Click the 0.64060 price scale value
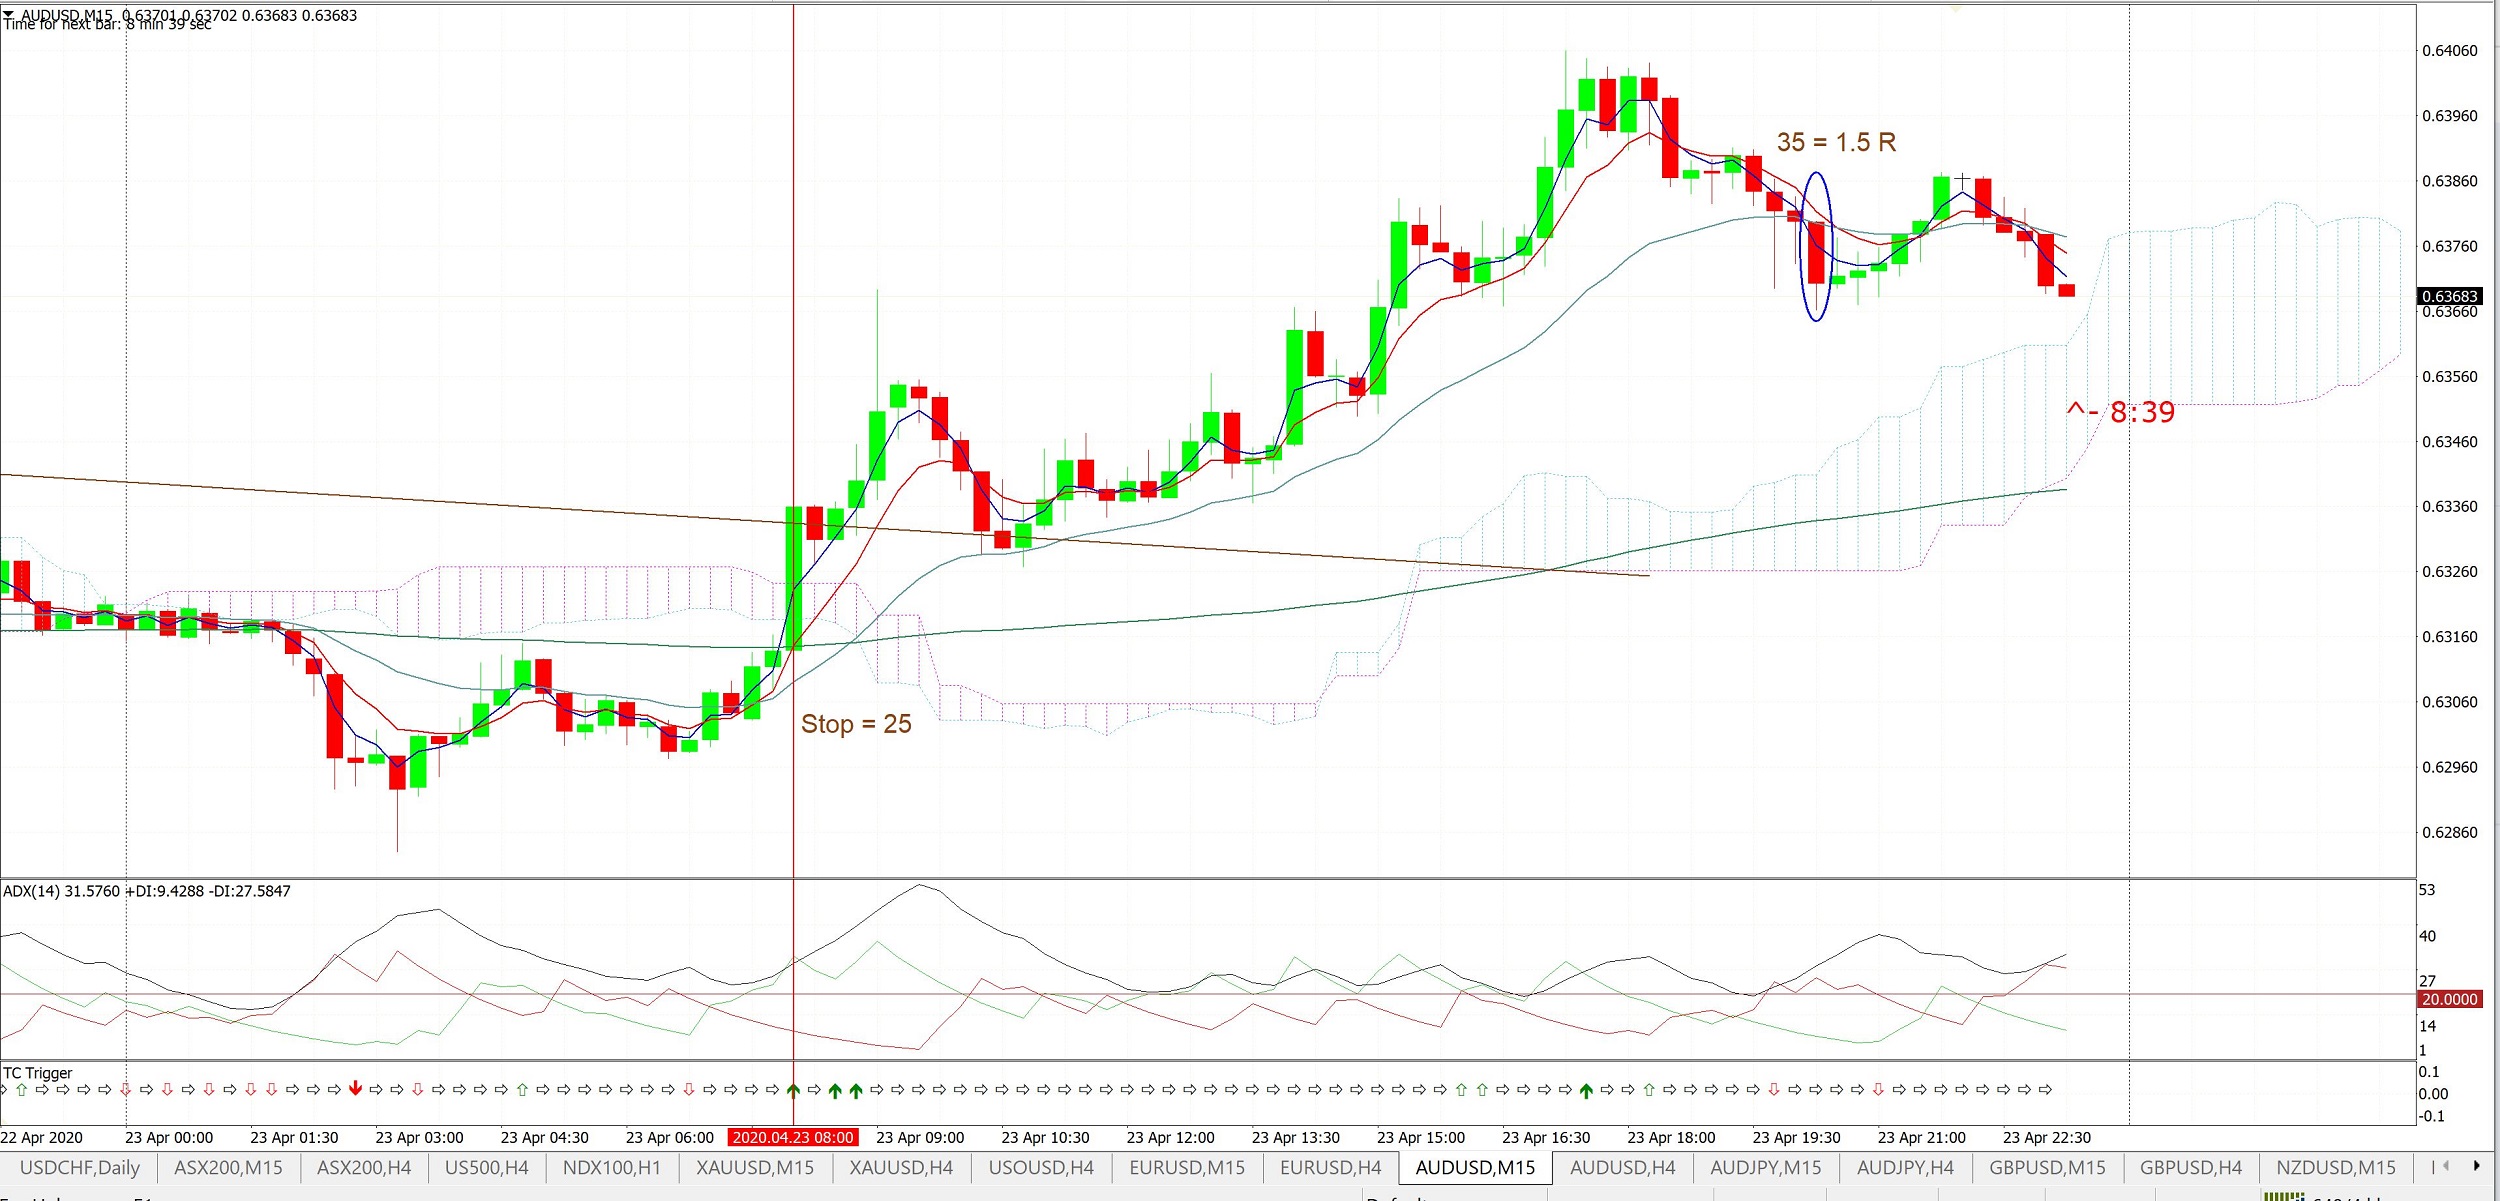This screenshot has height=1201, width=2500. (2450, 51)
